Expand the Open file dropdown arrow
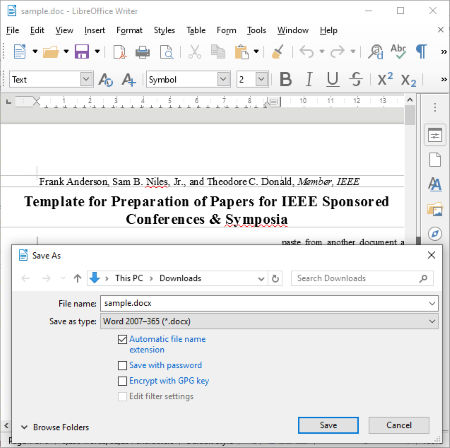Screen dimensions: 450x448 pyautogui.click(x=66, y=52)
